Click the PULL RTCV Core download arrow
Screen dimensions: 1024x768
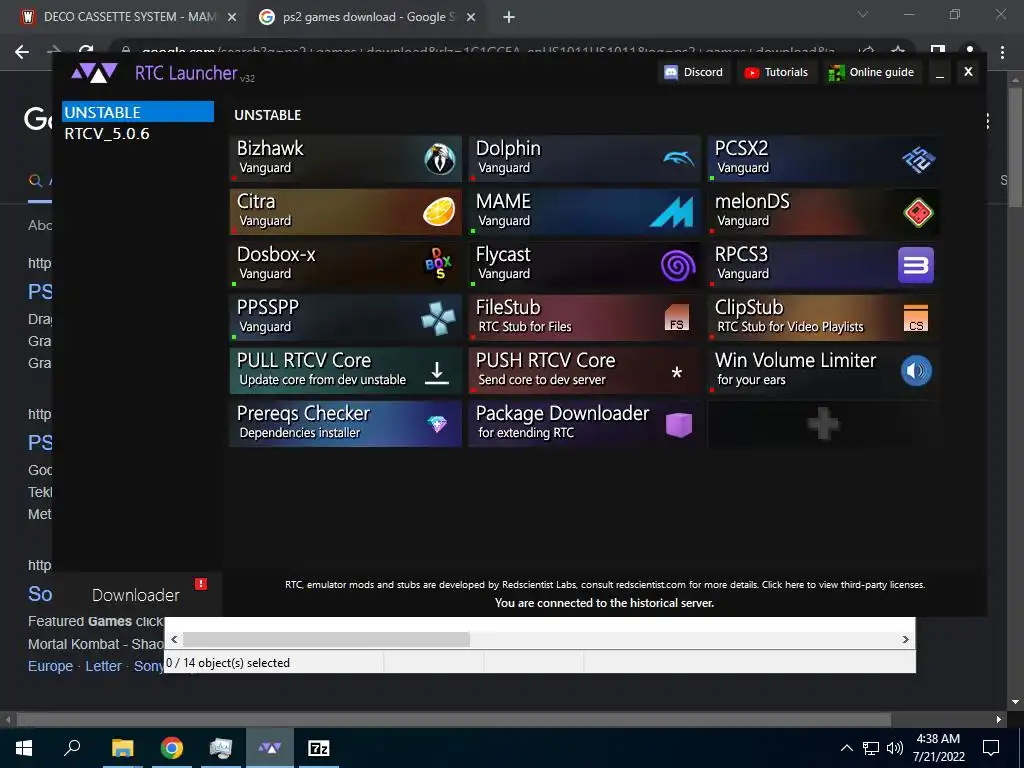point(436,372)
